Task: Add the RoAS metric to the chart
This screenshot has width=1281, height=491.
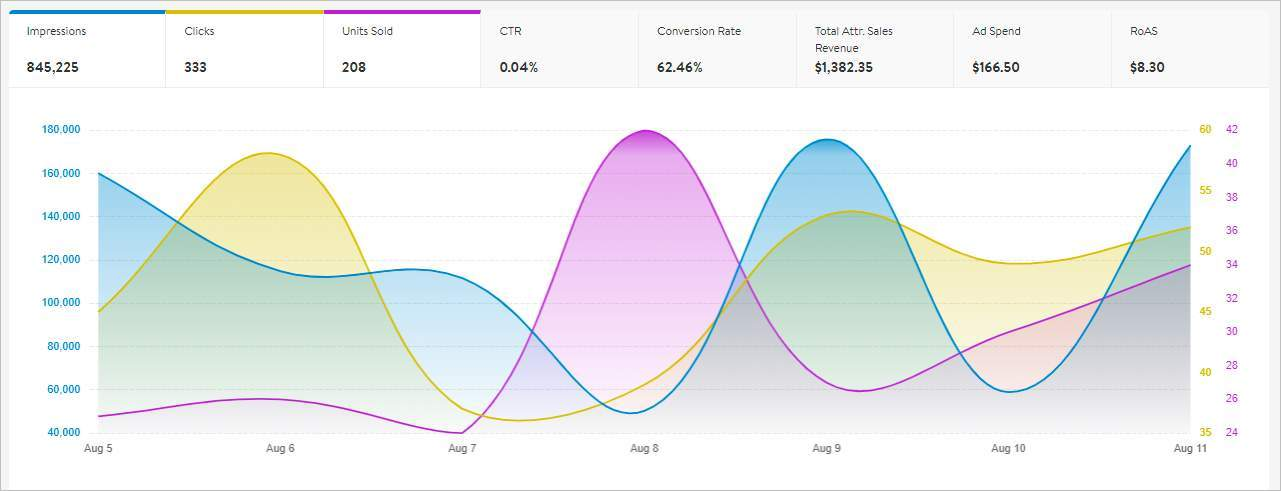Action: [x=1190, y=49]
